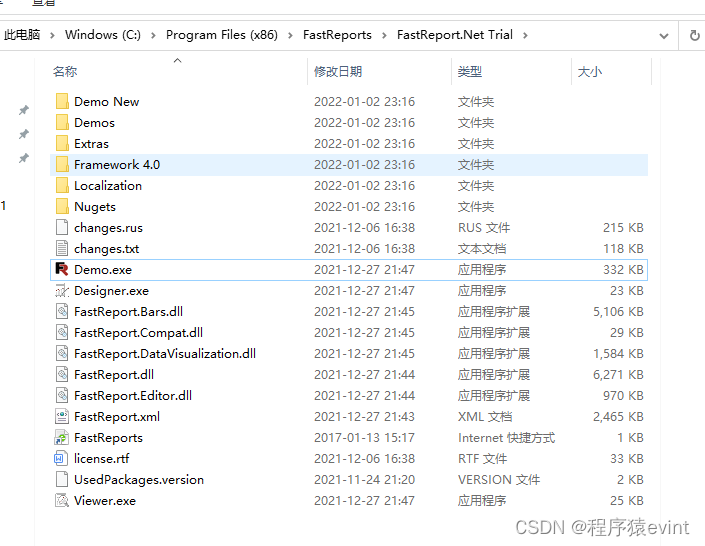This screenshot has height=546, width=705.
Task: Select the Designer.exe application icon
Action: click(62, 291)
